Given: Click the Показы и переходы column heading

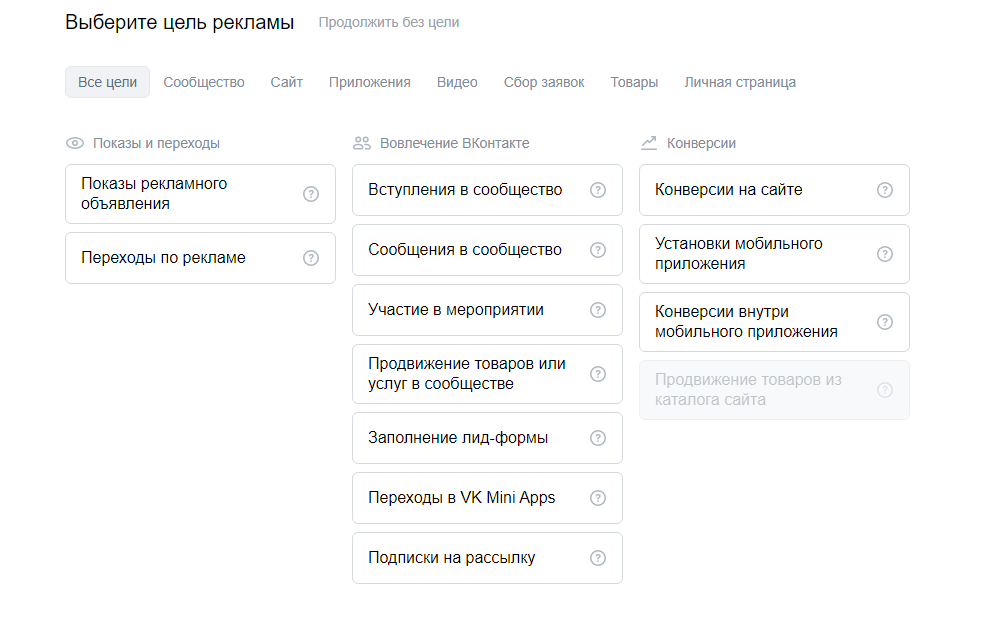Looking at the screenshot, I should tap(156, 143).
